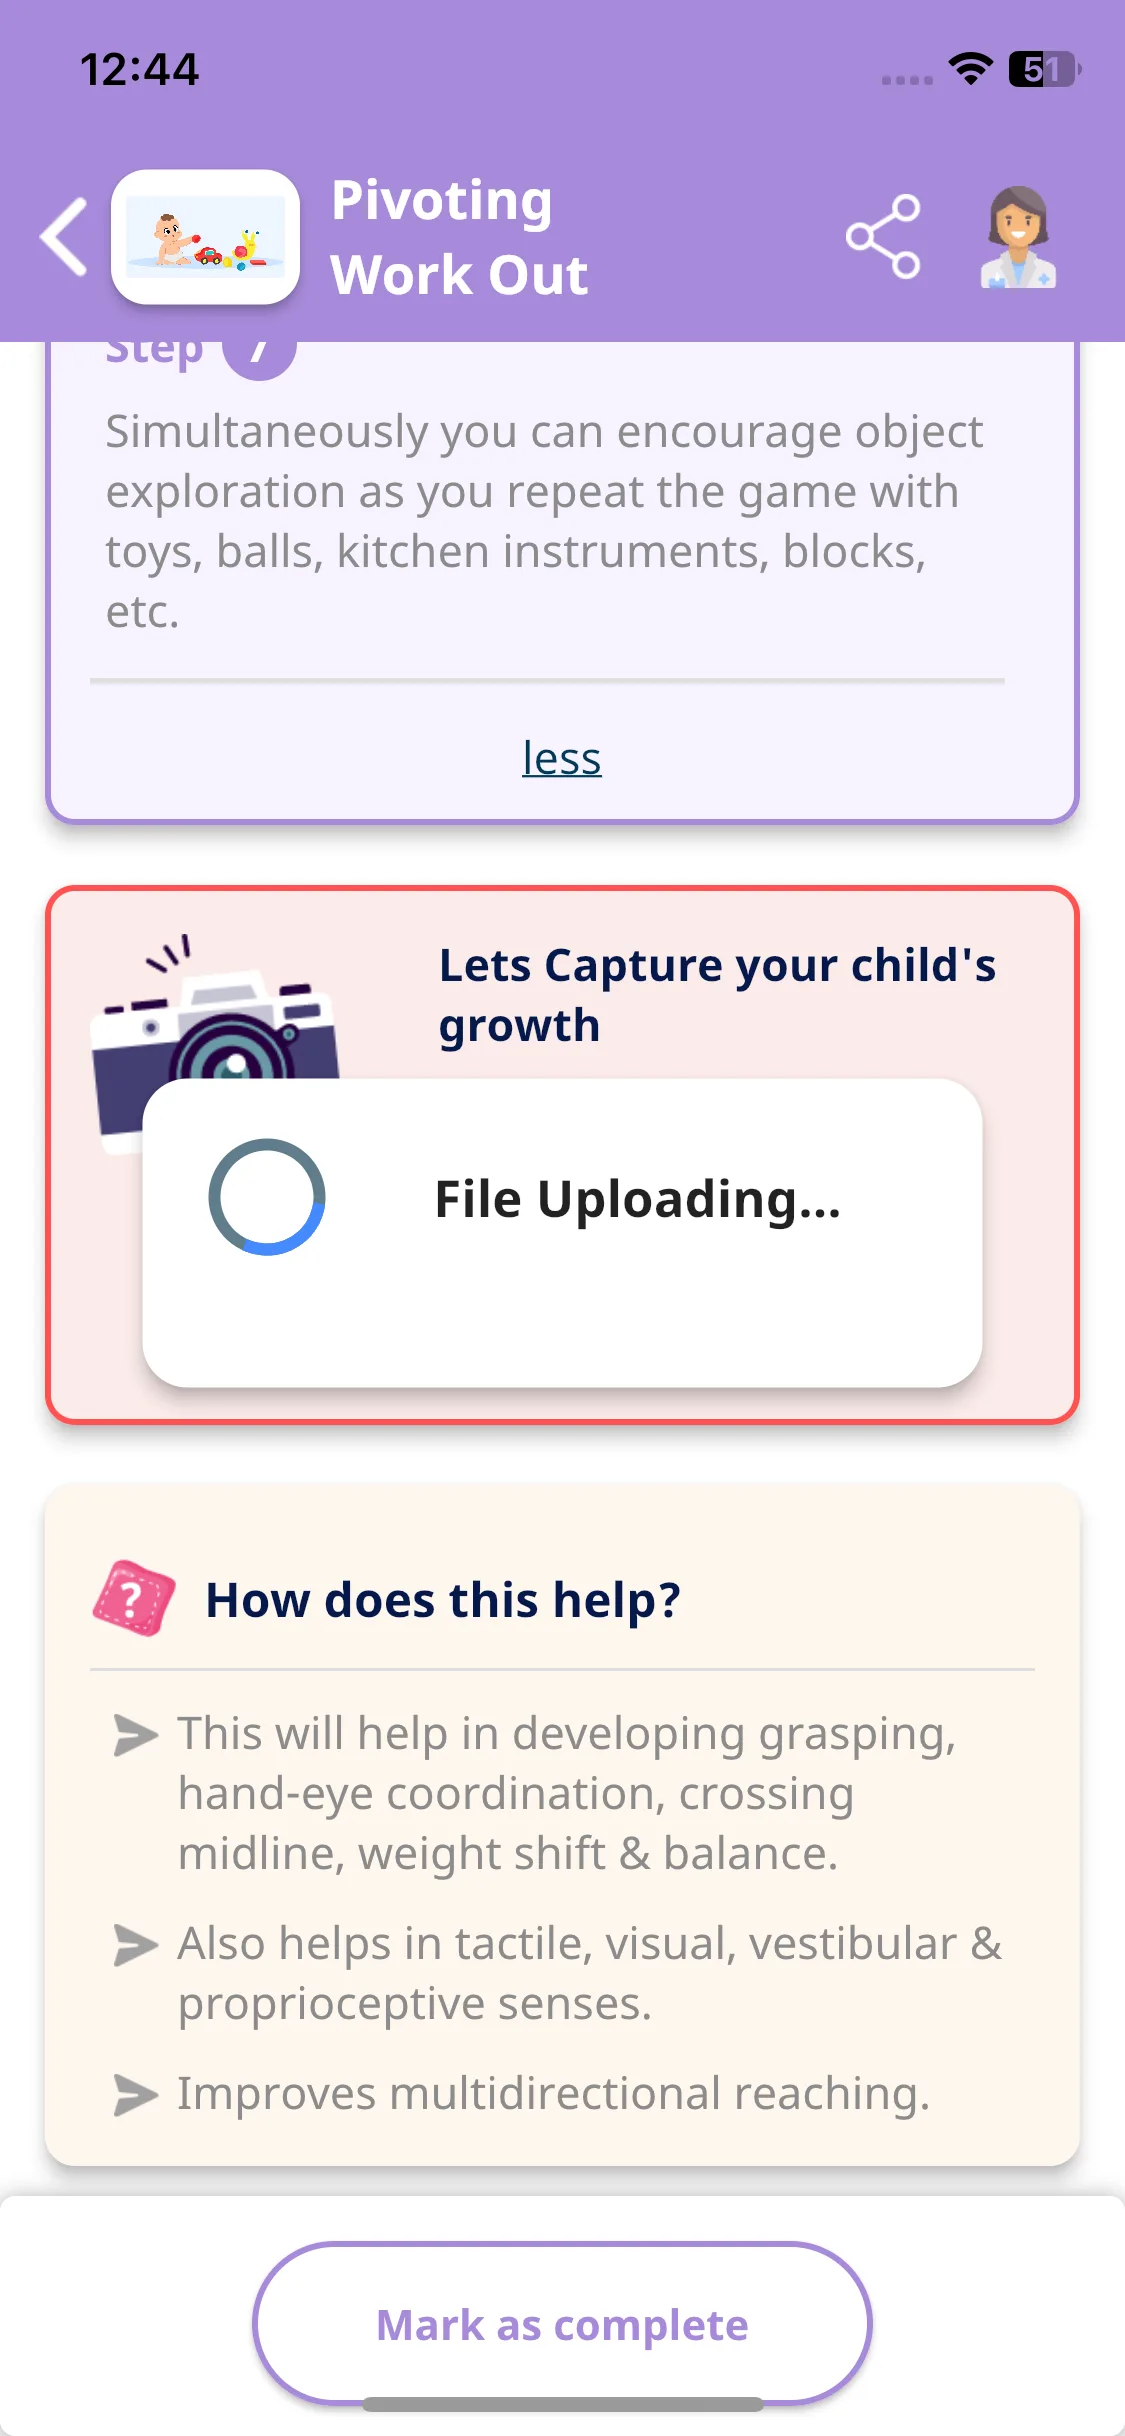Image resolution: width=1125 pixels, height=2436 pixels.
Task: Tap the home indicator bar
Action: click(x=563, y=2404)
